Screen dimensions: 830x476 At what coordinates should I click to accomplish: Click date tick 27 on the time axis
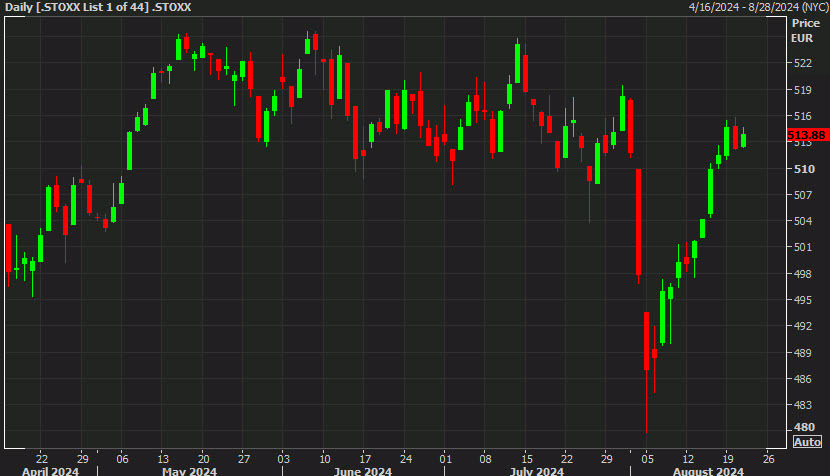tap(243, 459)
